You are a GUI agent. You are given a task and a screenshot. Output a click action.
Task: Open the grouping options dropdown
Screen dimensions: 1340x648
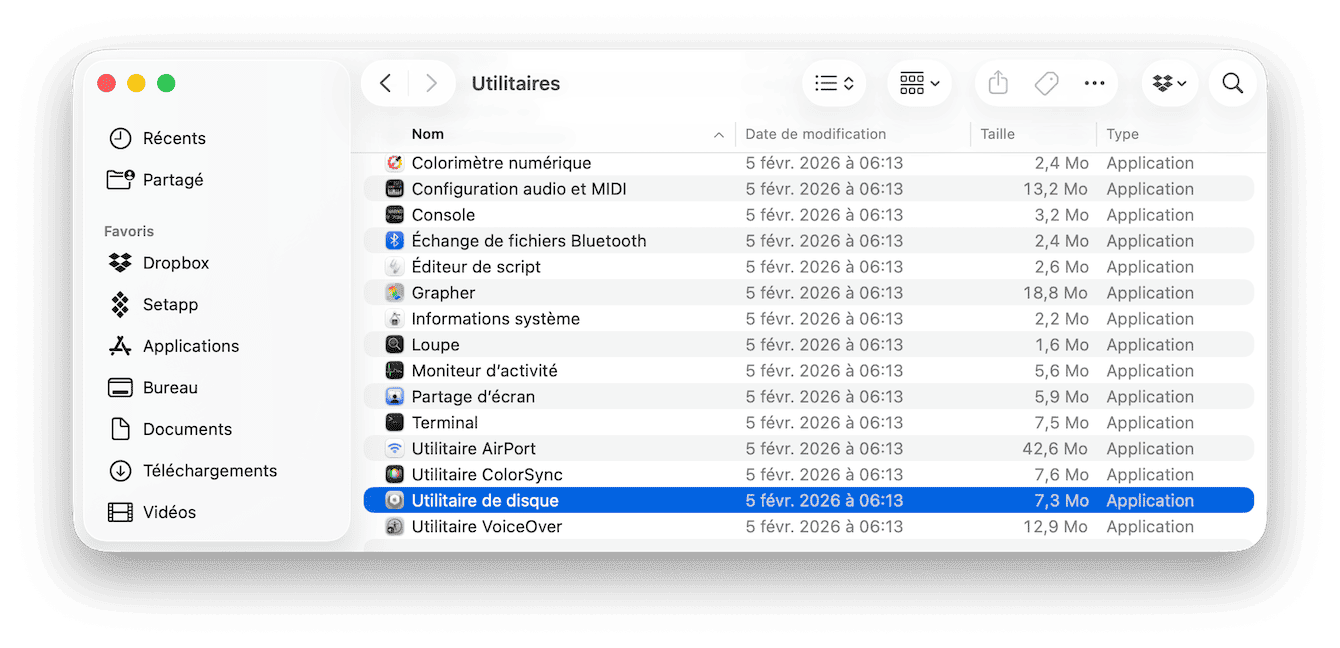pyautogui.click(x=919, y=83)
